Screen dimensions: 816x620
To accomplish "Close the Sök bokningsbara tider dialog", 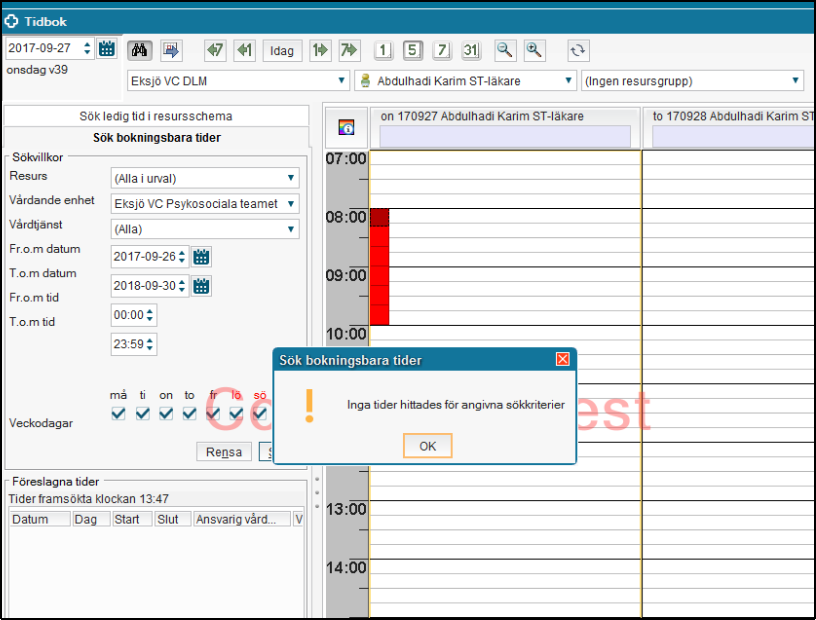I will (563, 359).
